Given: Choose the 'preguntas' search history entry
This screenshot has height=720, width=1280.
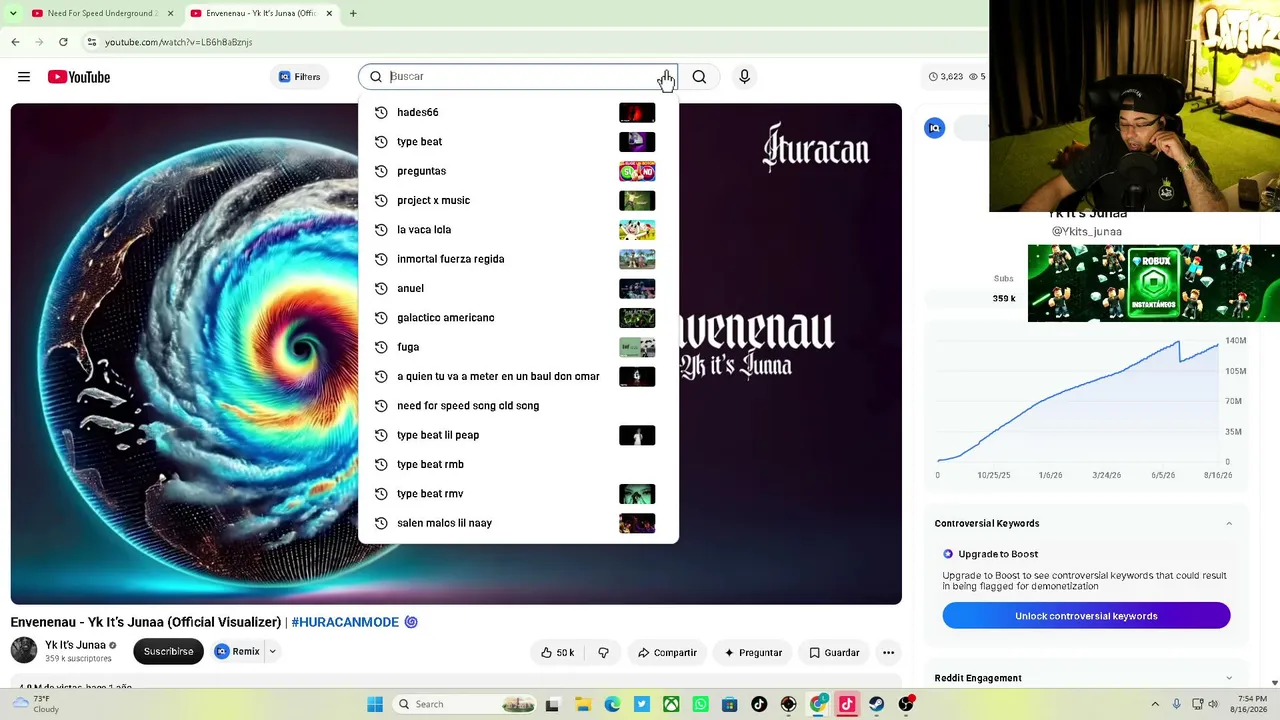Looking at the screenshot, I should click(518, 171).
